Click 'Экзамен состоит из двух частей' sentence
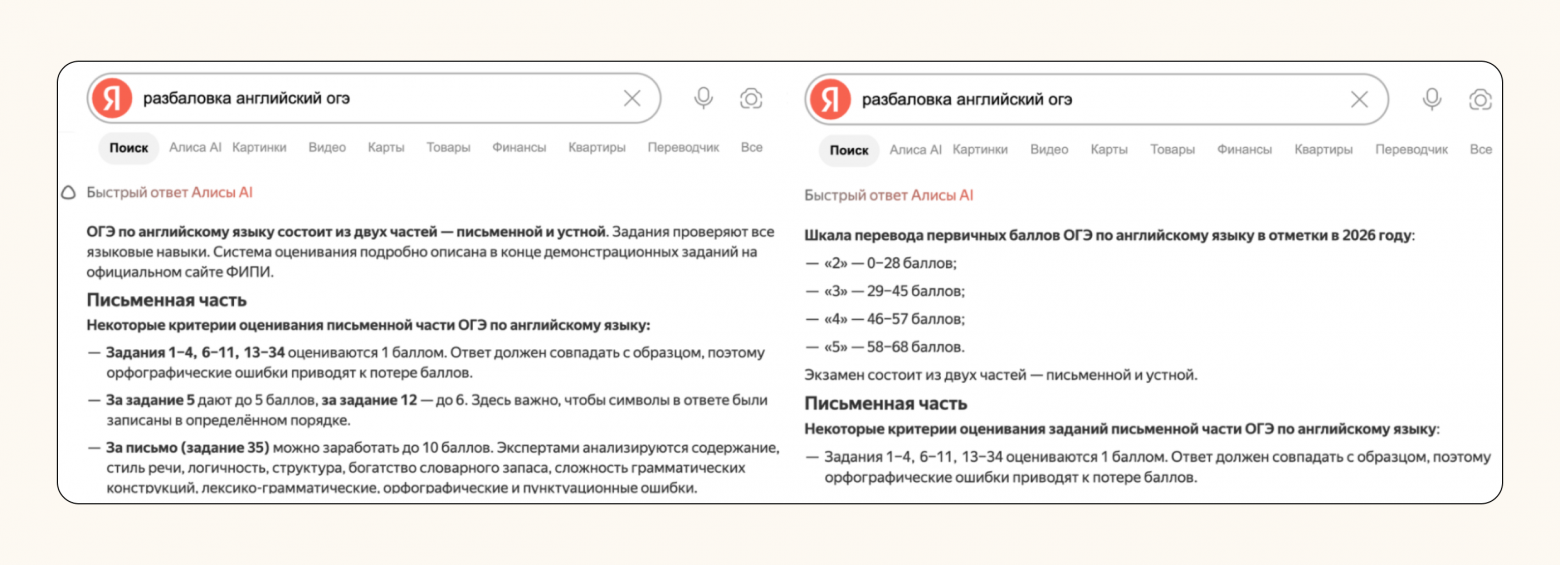Viewport: 1560px width, 565px height. tap(1001, 376)
